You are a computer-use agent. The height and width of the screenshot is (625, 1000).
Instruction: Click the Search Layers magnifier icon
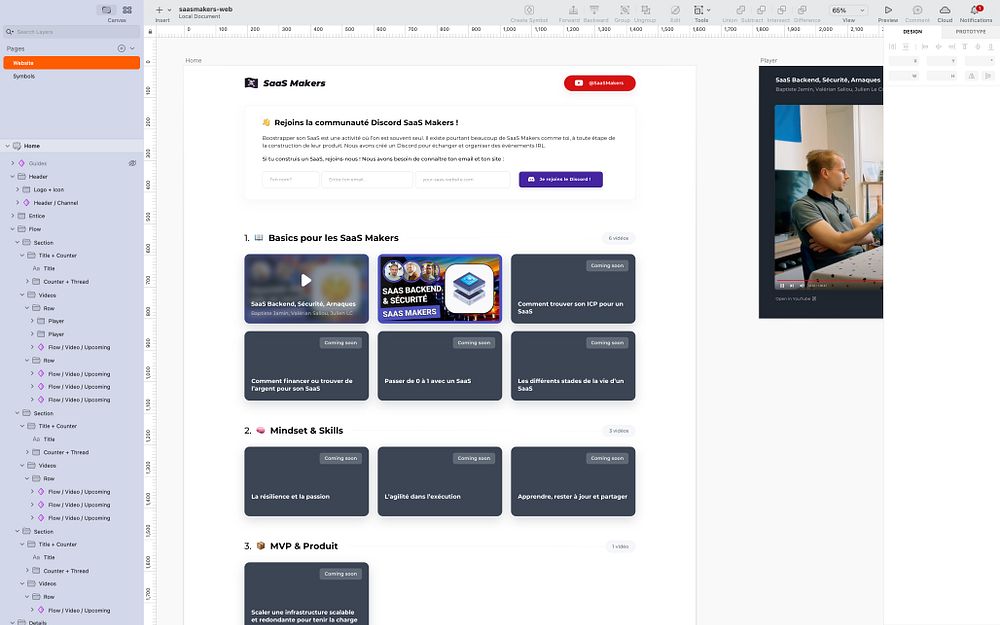9,31
